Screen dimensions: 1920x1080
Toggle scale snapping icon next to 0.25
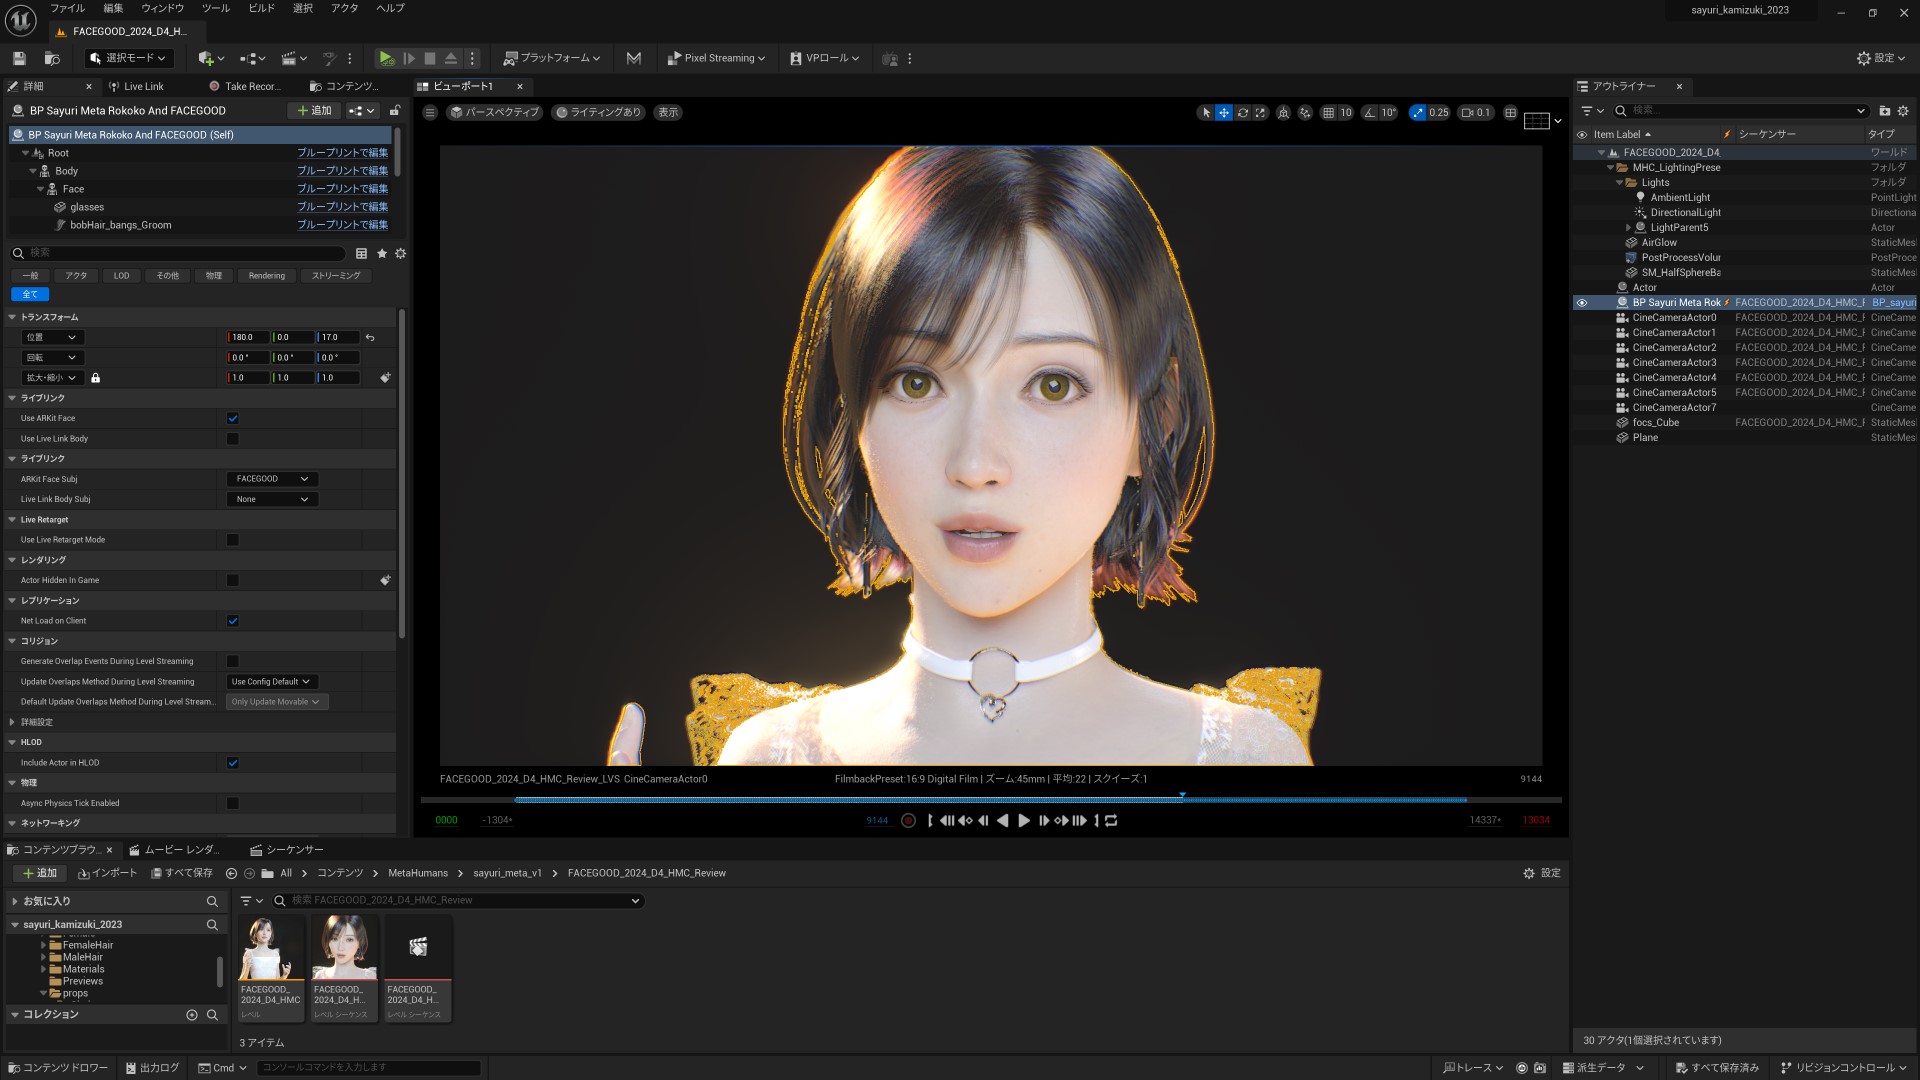coord(1418,112)
